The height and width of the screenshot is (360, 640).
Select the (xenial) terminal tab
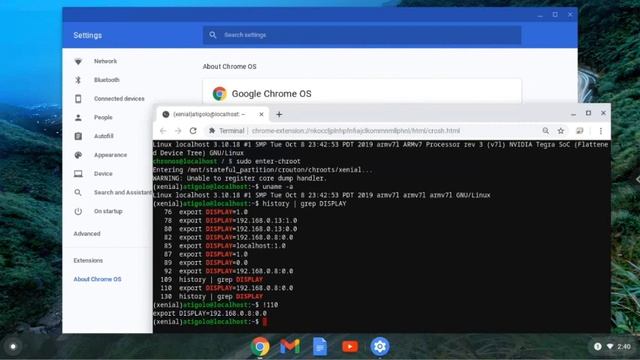click(209, 114)
